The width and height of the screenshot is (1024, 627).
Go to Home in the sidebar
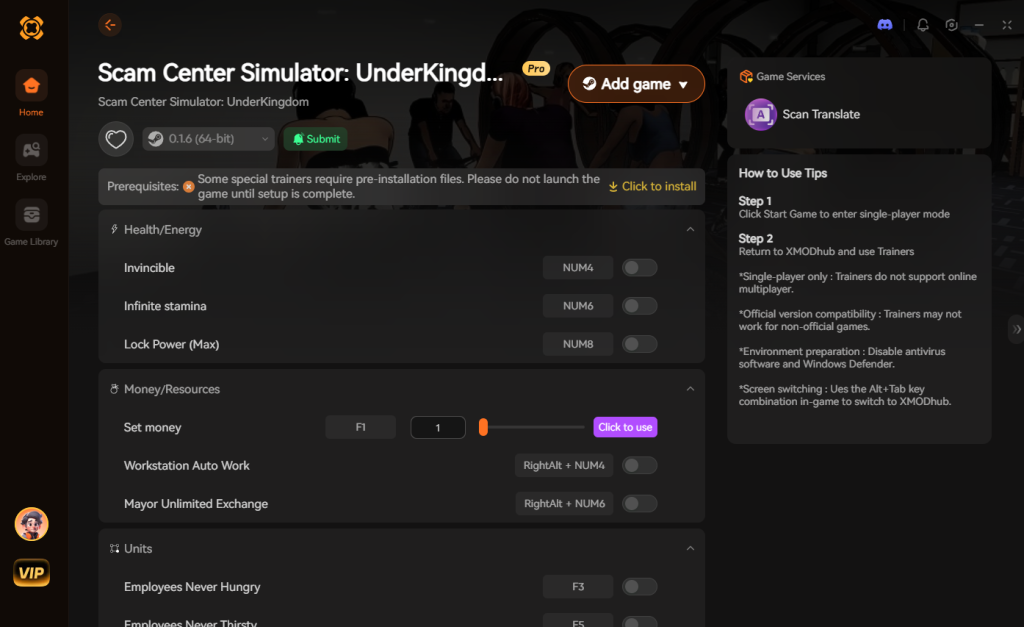tap(31, 93)
